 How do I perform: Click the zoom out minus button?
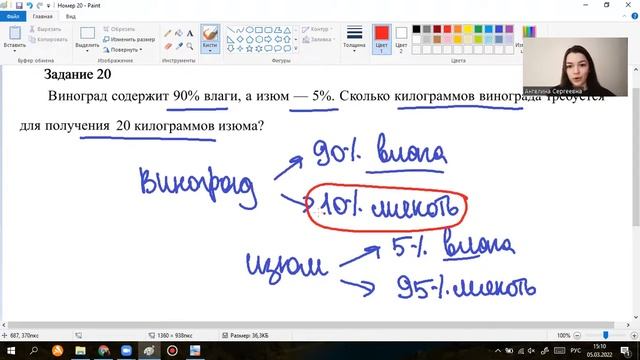(577, 336)
